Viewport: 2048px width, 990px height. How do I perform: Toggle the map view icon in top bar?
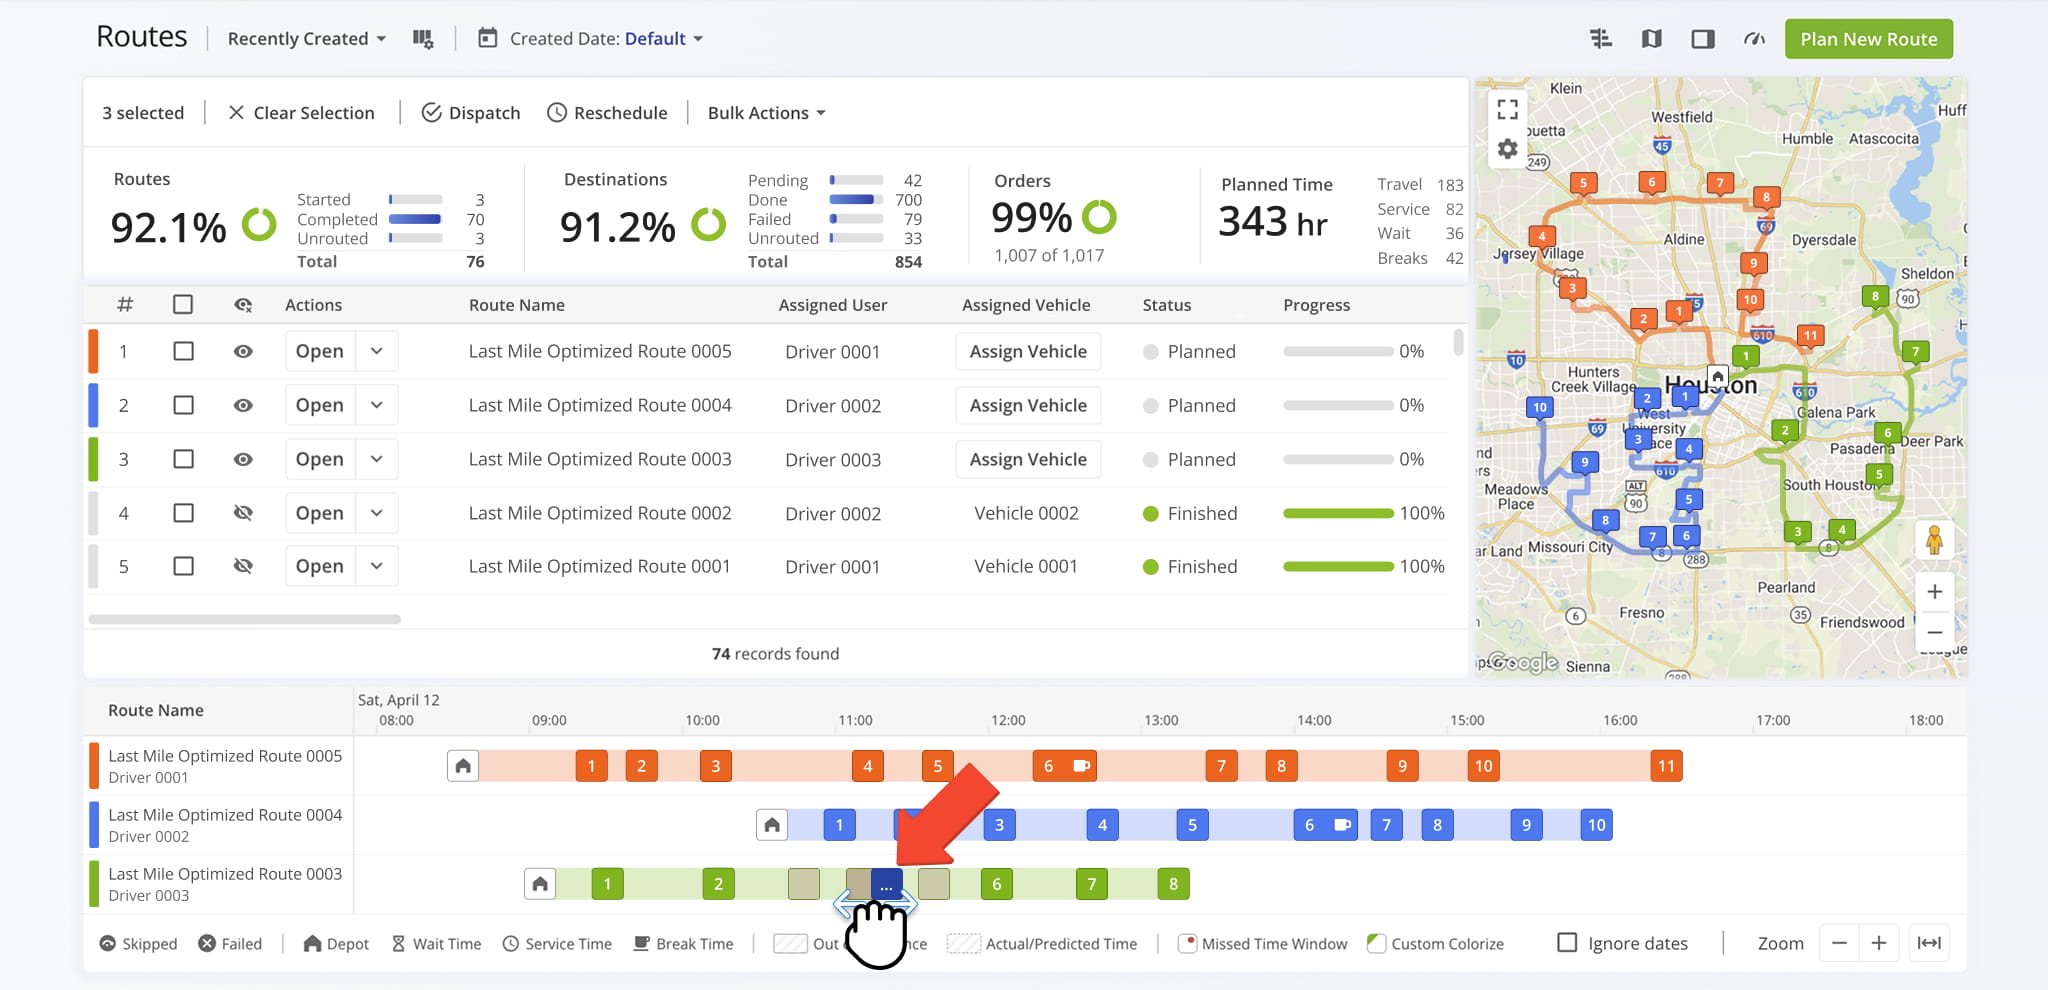(1652, 39)
